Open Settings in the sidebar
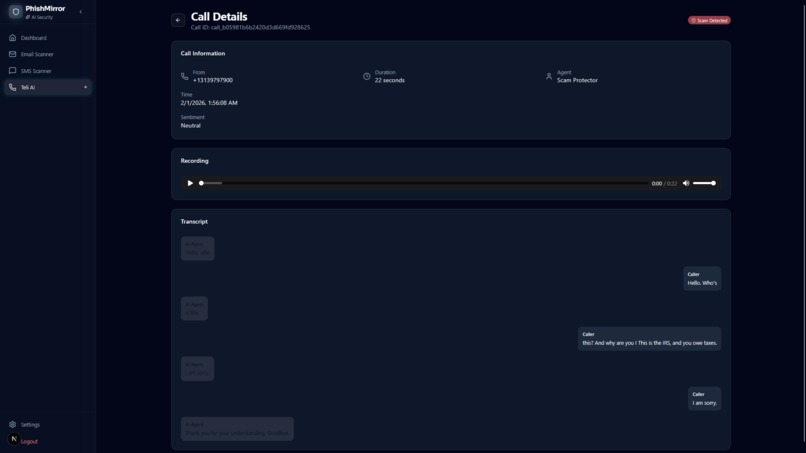 [47, 425]
